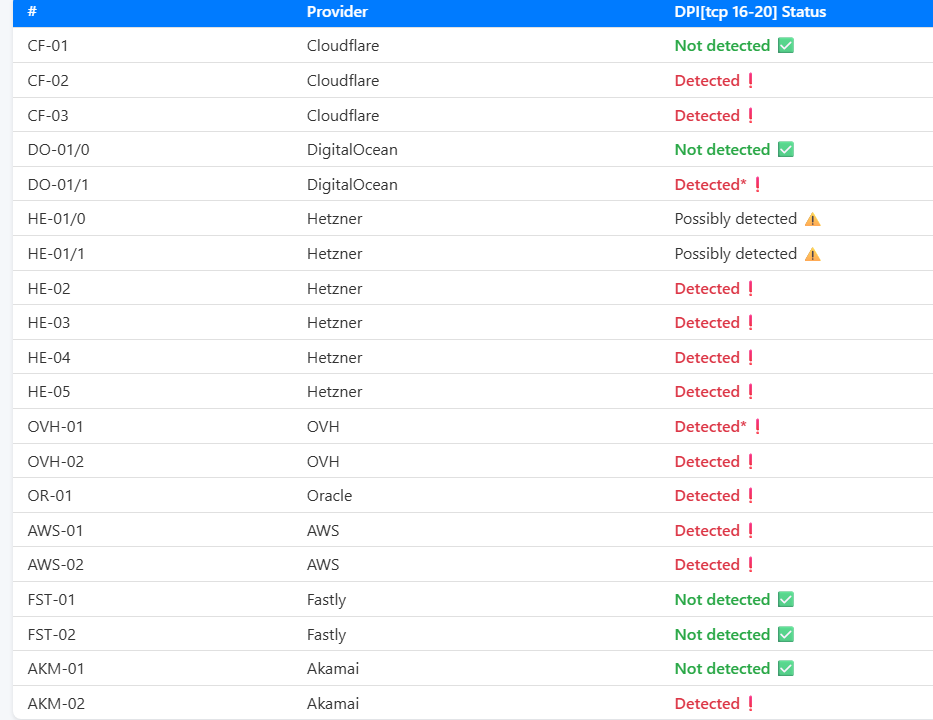Select the HE-05 identifier cell
Screen dimensions: 933x720
pos(49,392)
